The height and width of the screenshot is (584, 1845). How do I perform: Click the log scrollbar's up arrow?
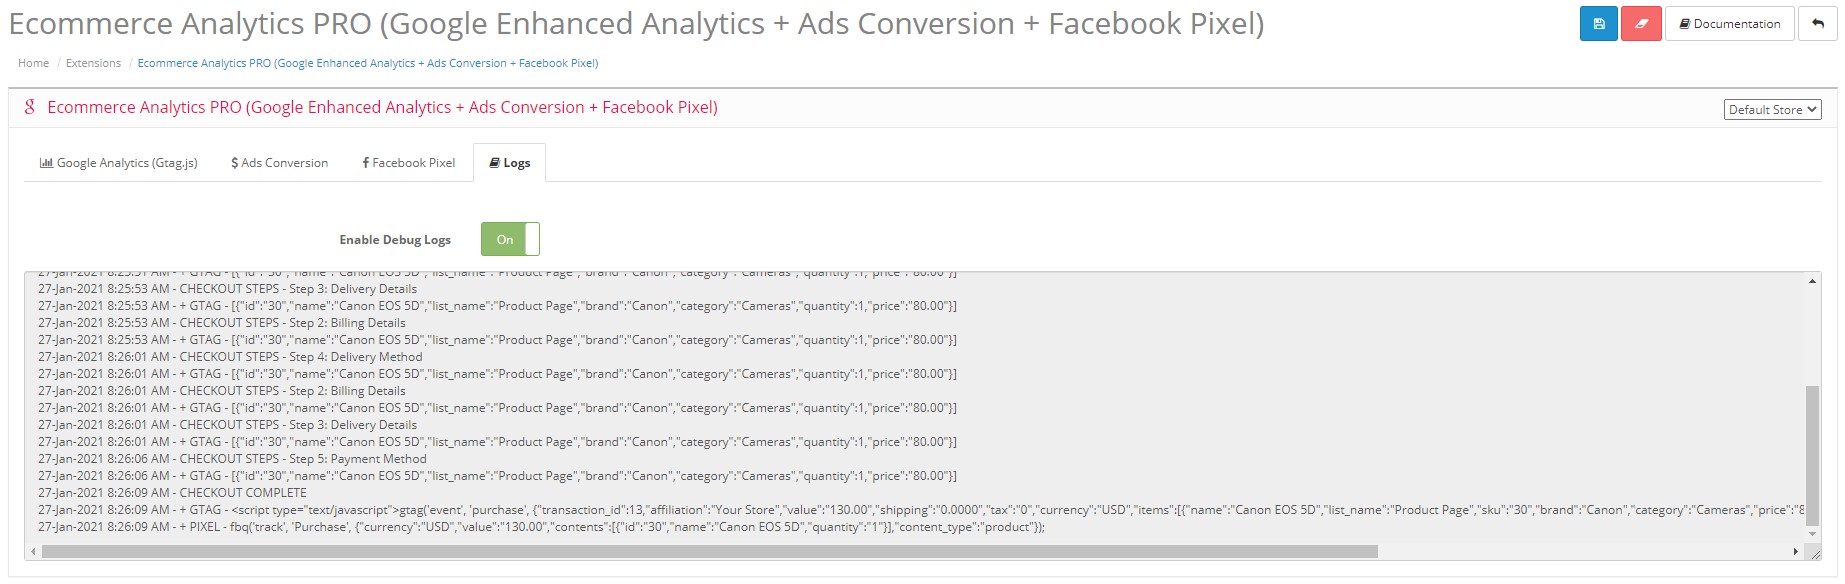[1813, 281]
